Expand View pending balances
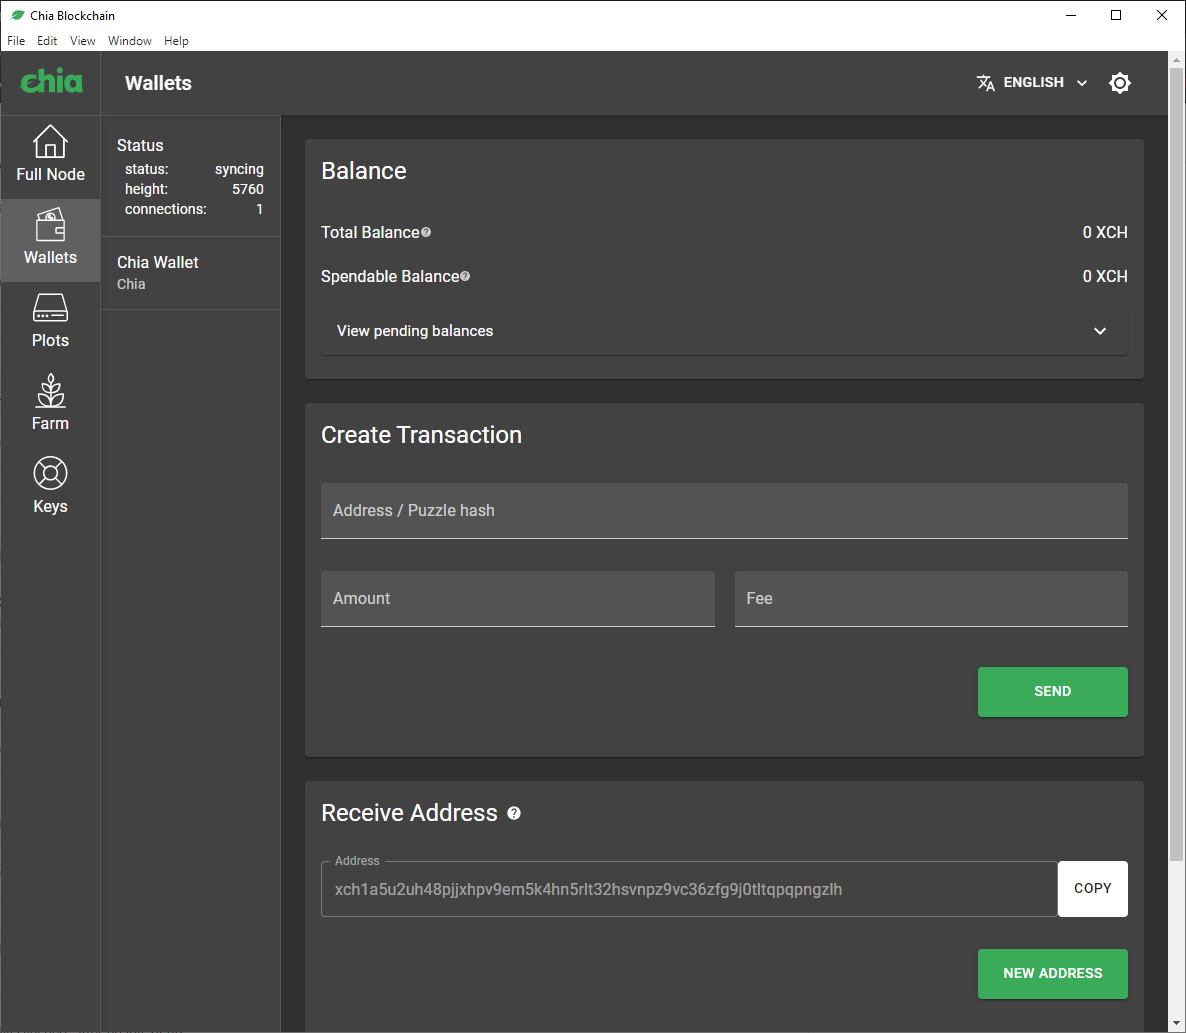The height and width of the screenshot is (1033, 1186). [x=724, y=330]
